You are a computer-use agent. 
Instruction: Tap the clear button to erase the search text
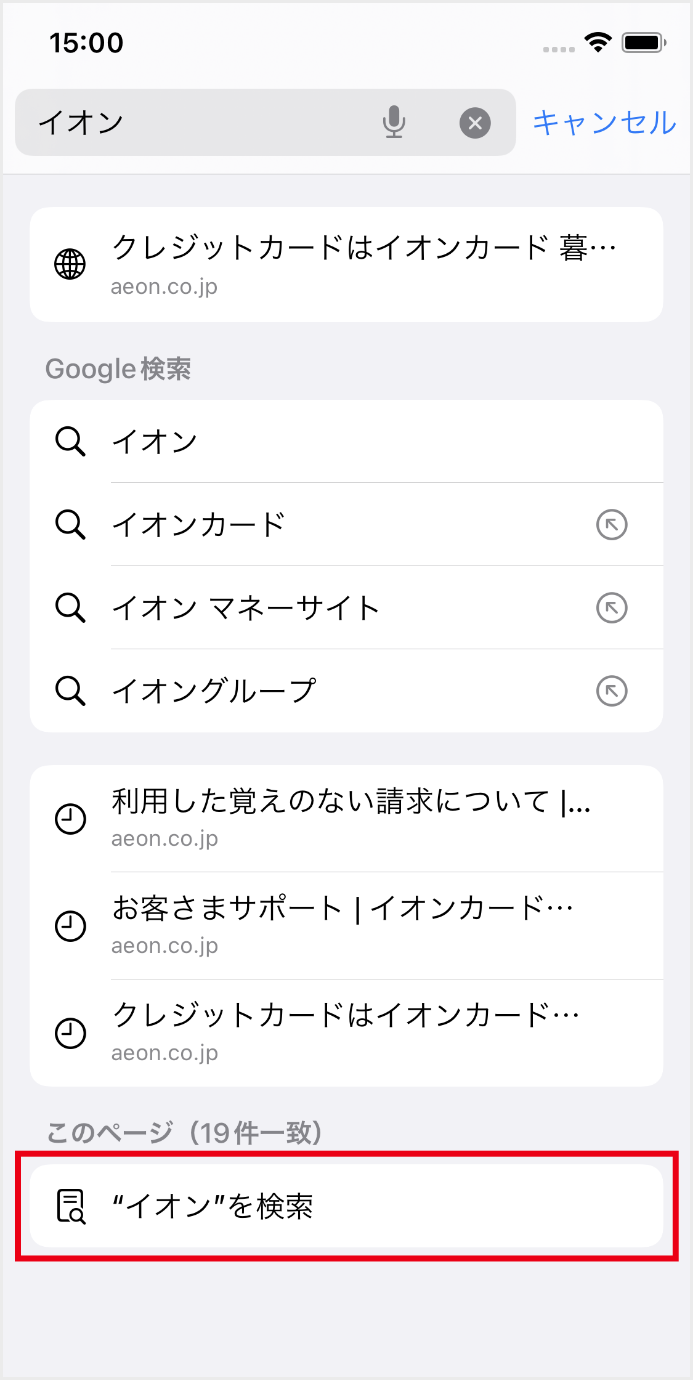click(475, 123)
